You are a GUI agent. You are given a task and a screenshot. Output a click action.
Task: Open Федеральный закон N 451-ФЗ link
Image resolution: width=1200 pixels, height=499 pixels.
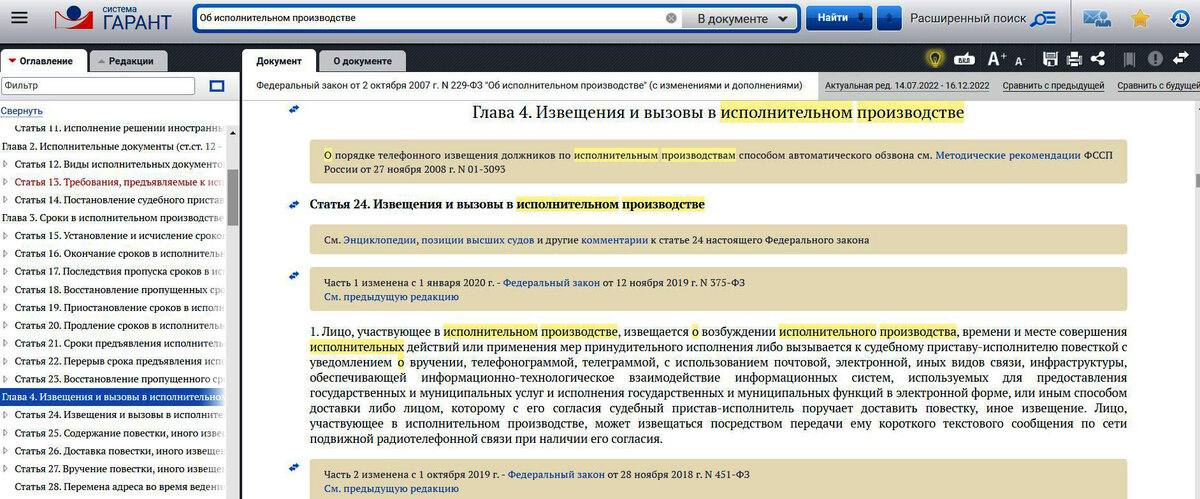(x=555, y=475)
